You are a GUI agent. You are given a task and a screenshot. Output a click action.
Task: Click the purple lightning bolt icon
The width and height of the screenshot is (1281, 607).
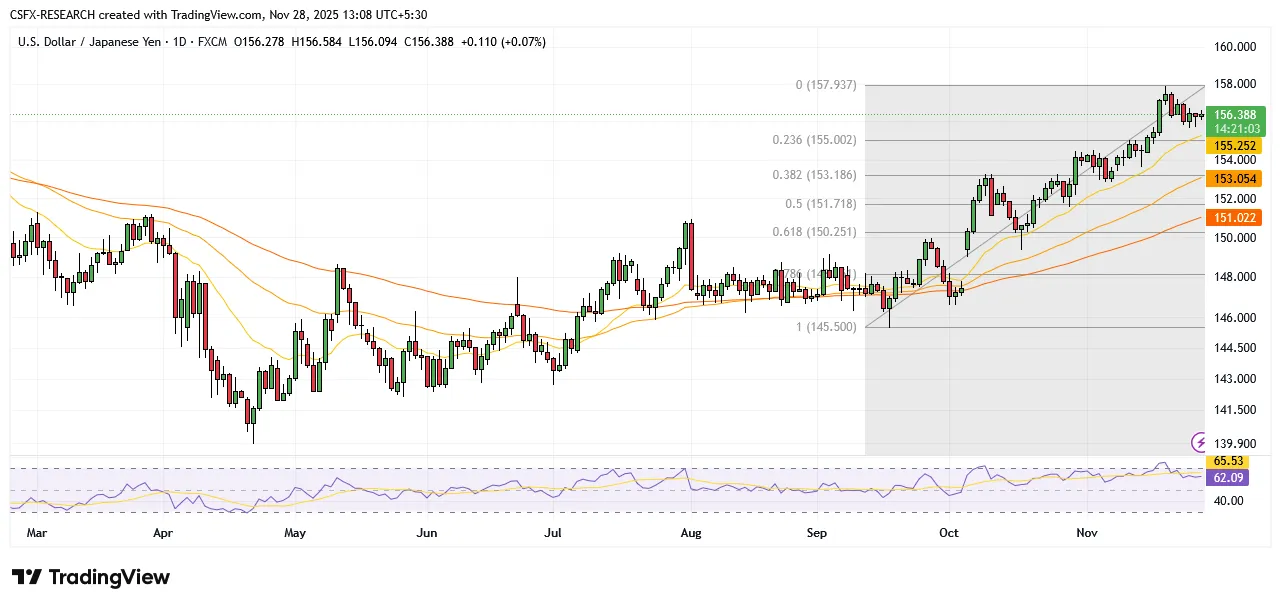pyautogui.click(x=1199, y=442)
